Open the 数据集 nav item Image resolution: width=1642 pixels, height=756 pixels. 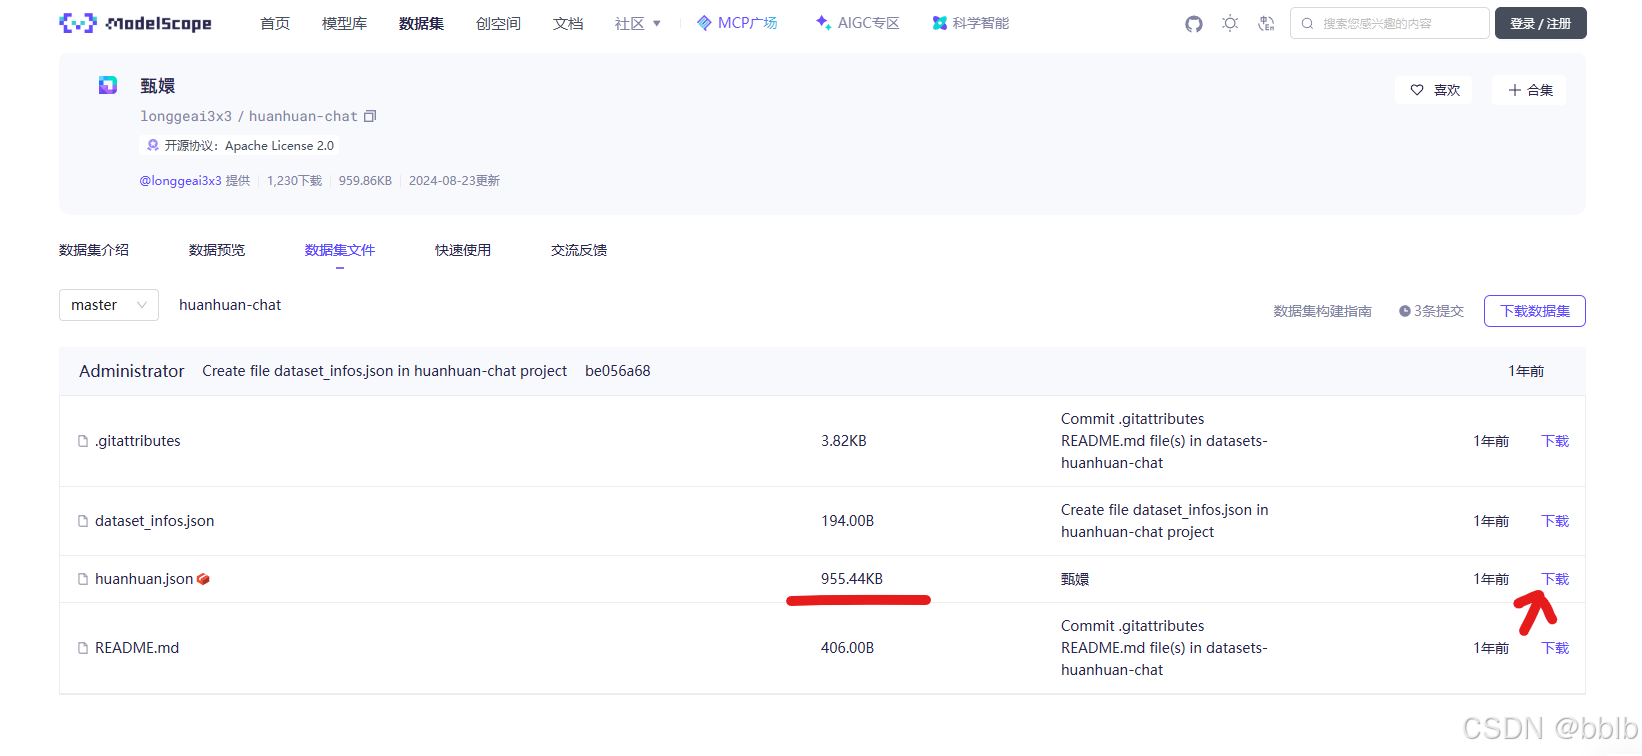pyautogui.click(x=421, y=23)
